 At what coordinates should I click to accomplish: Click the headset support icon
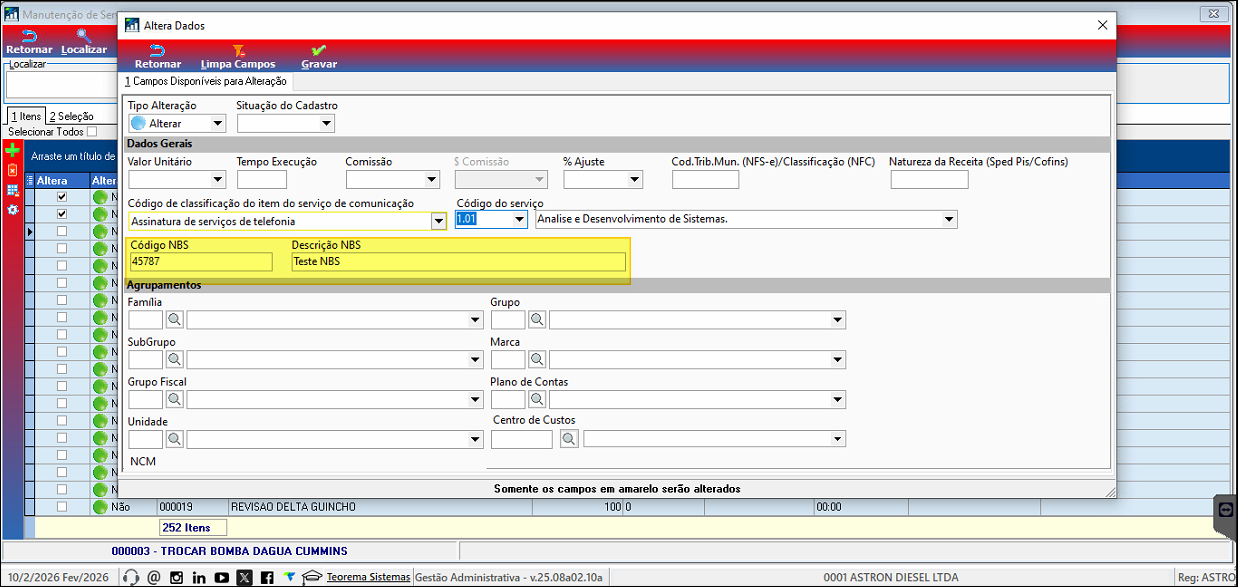point(130,577)
